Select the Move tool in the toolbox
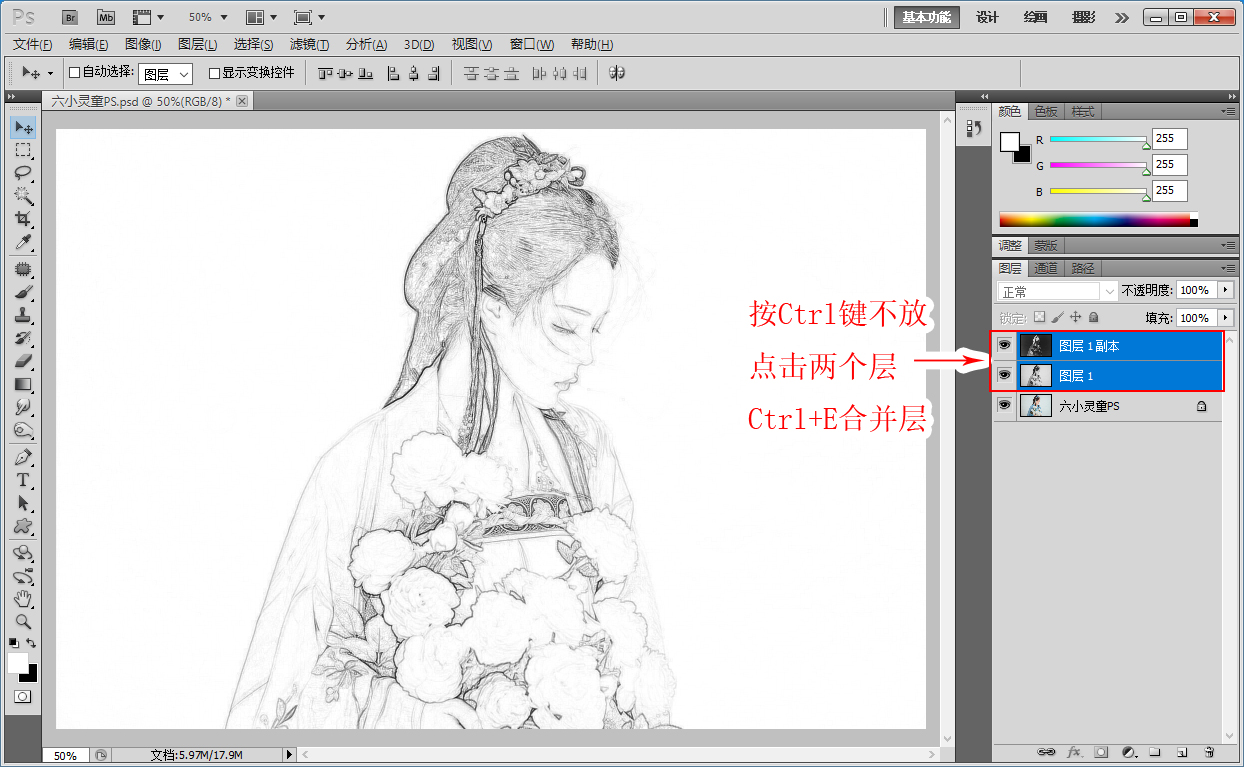Screen dimensions: 1244x767 click(x=23, y=128)
